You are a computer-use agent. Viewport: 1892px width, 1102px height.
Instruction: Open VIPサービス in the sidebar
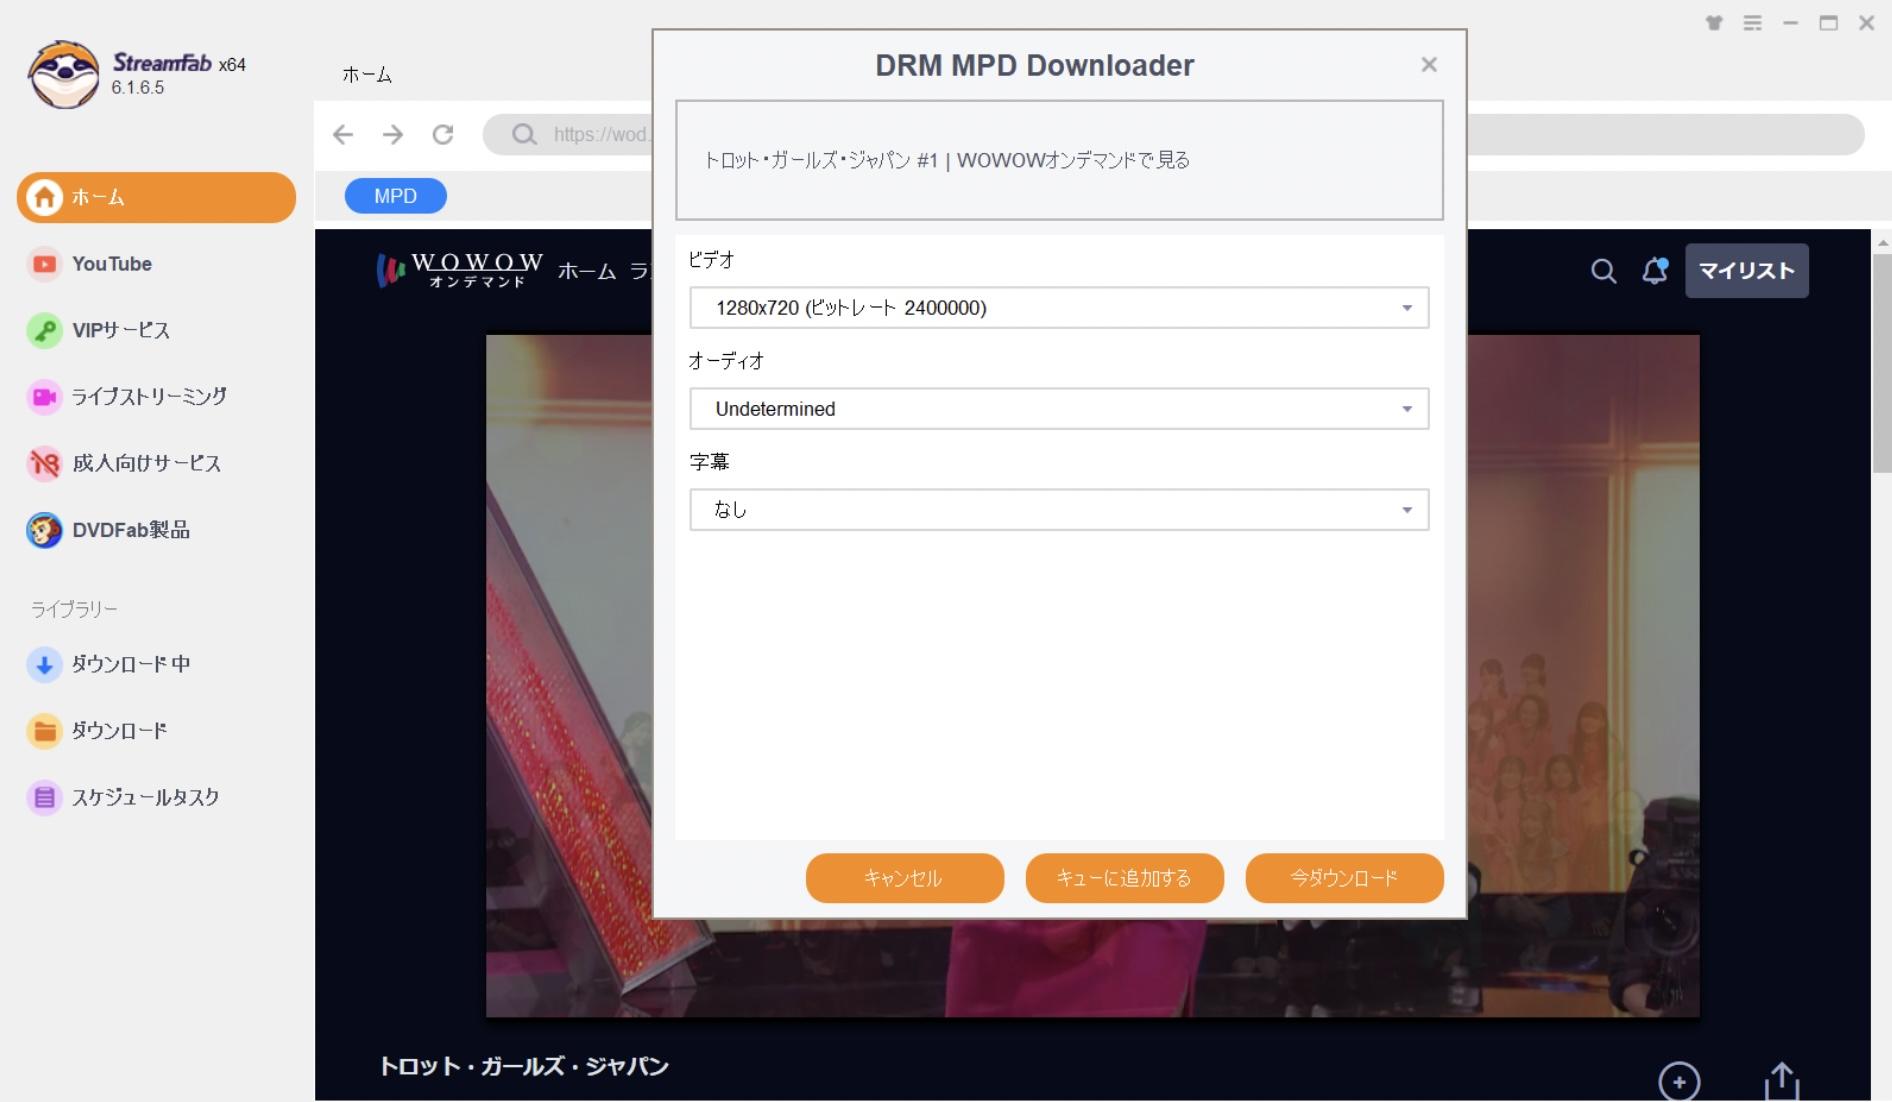tap(120, 330)
